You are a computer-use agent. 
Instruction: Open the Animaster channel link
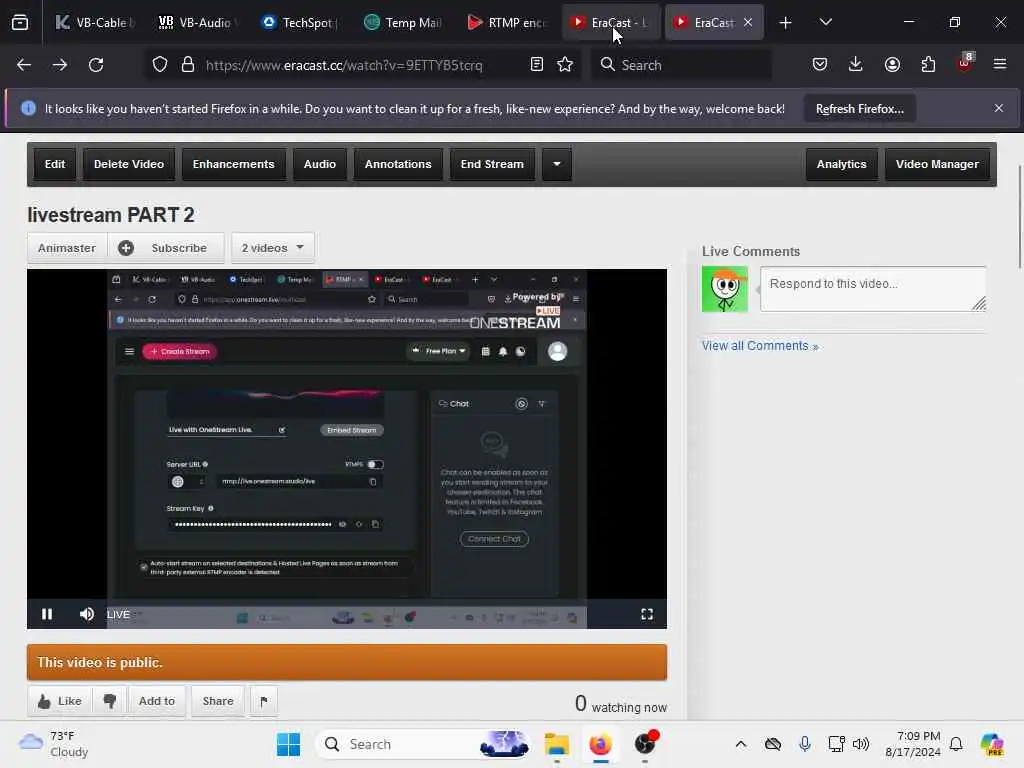point(67,248)
